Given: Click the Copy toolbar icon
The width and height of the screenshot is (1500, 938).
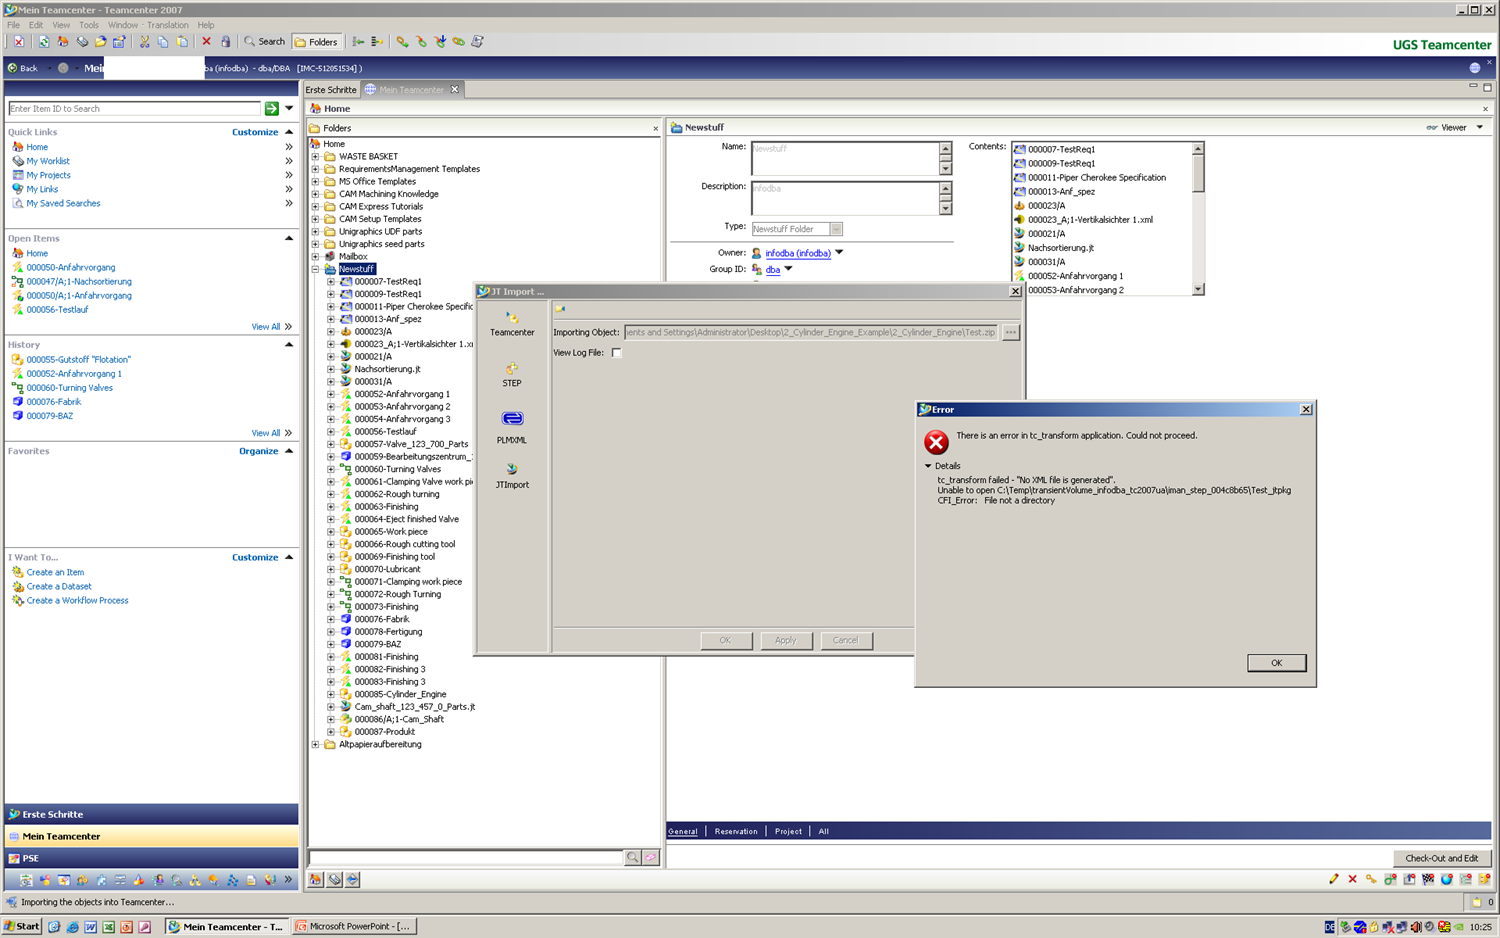Looking at the screenshot, I should [x=163, y=42].
